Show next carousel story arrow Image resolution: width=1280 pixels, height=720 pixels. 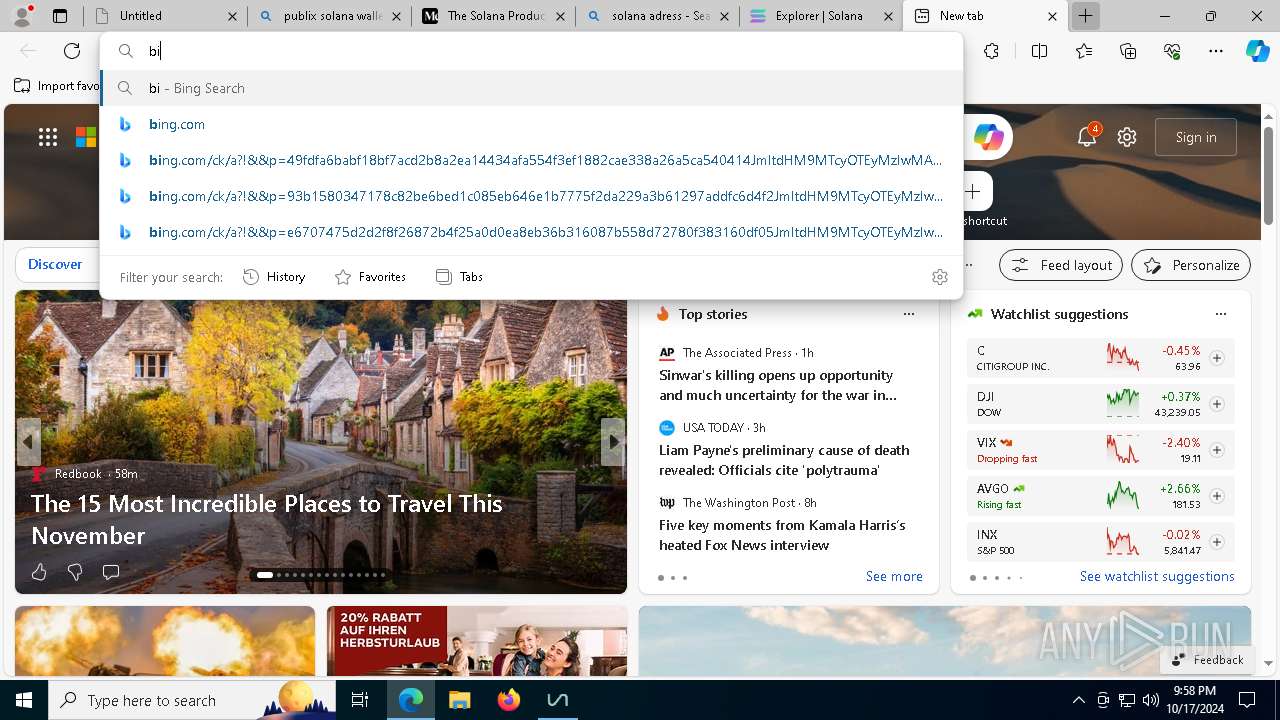612,442
